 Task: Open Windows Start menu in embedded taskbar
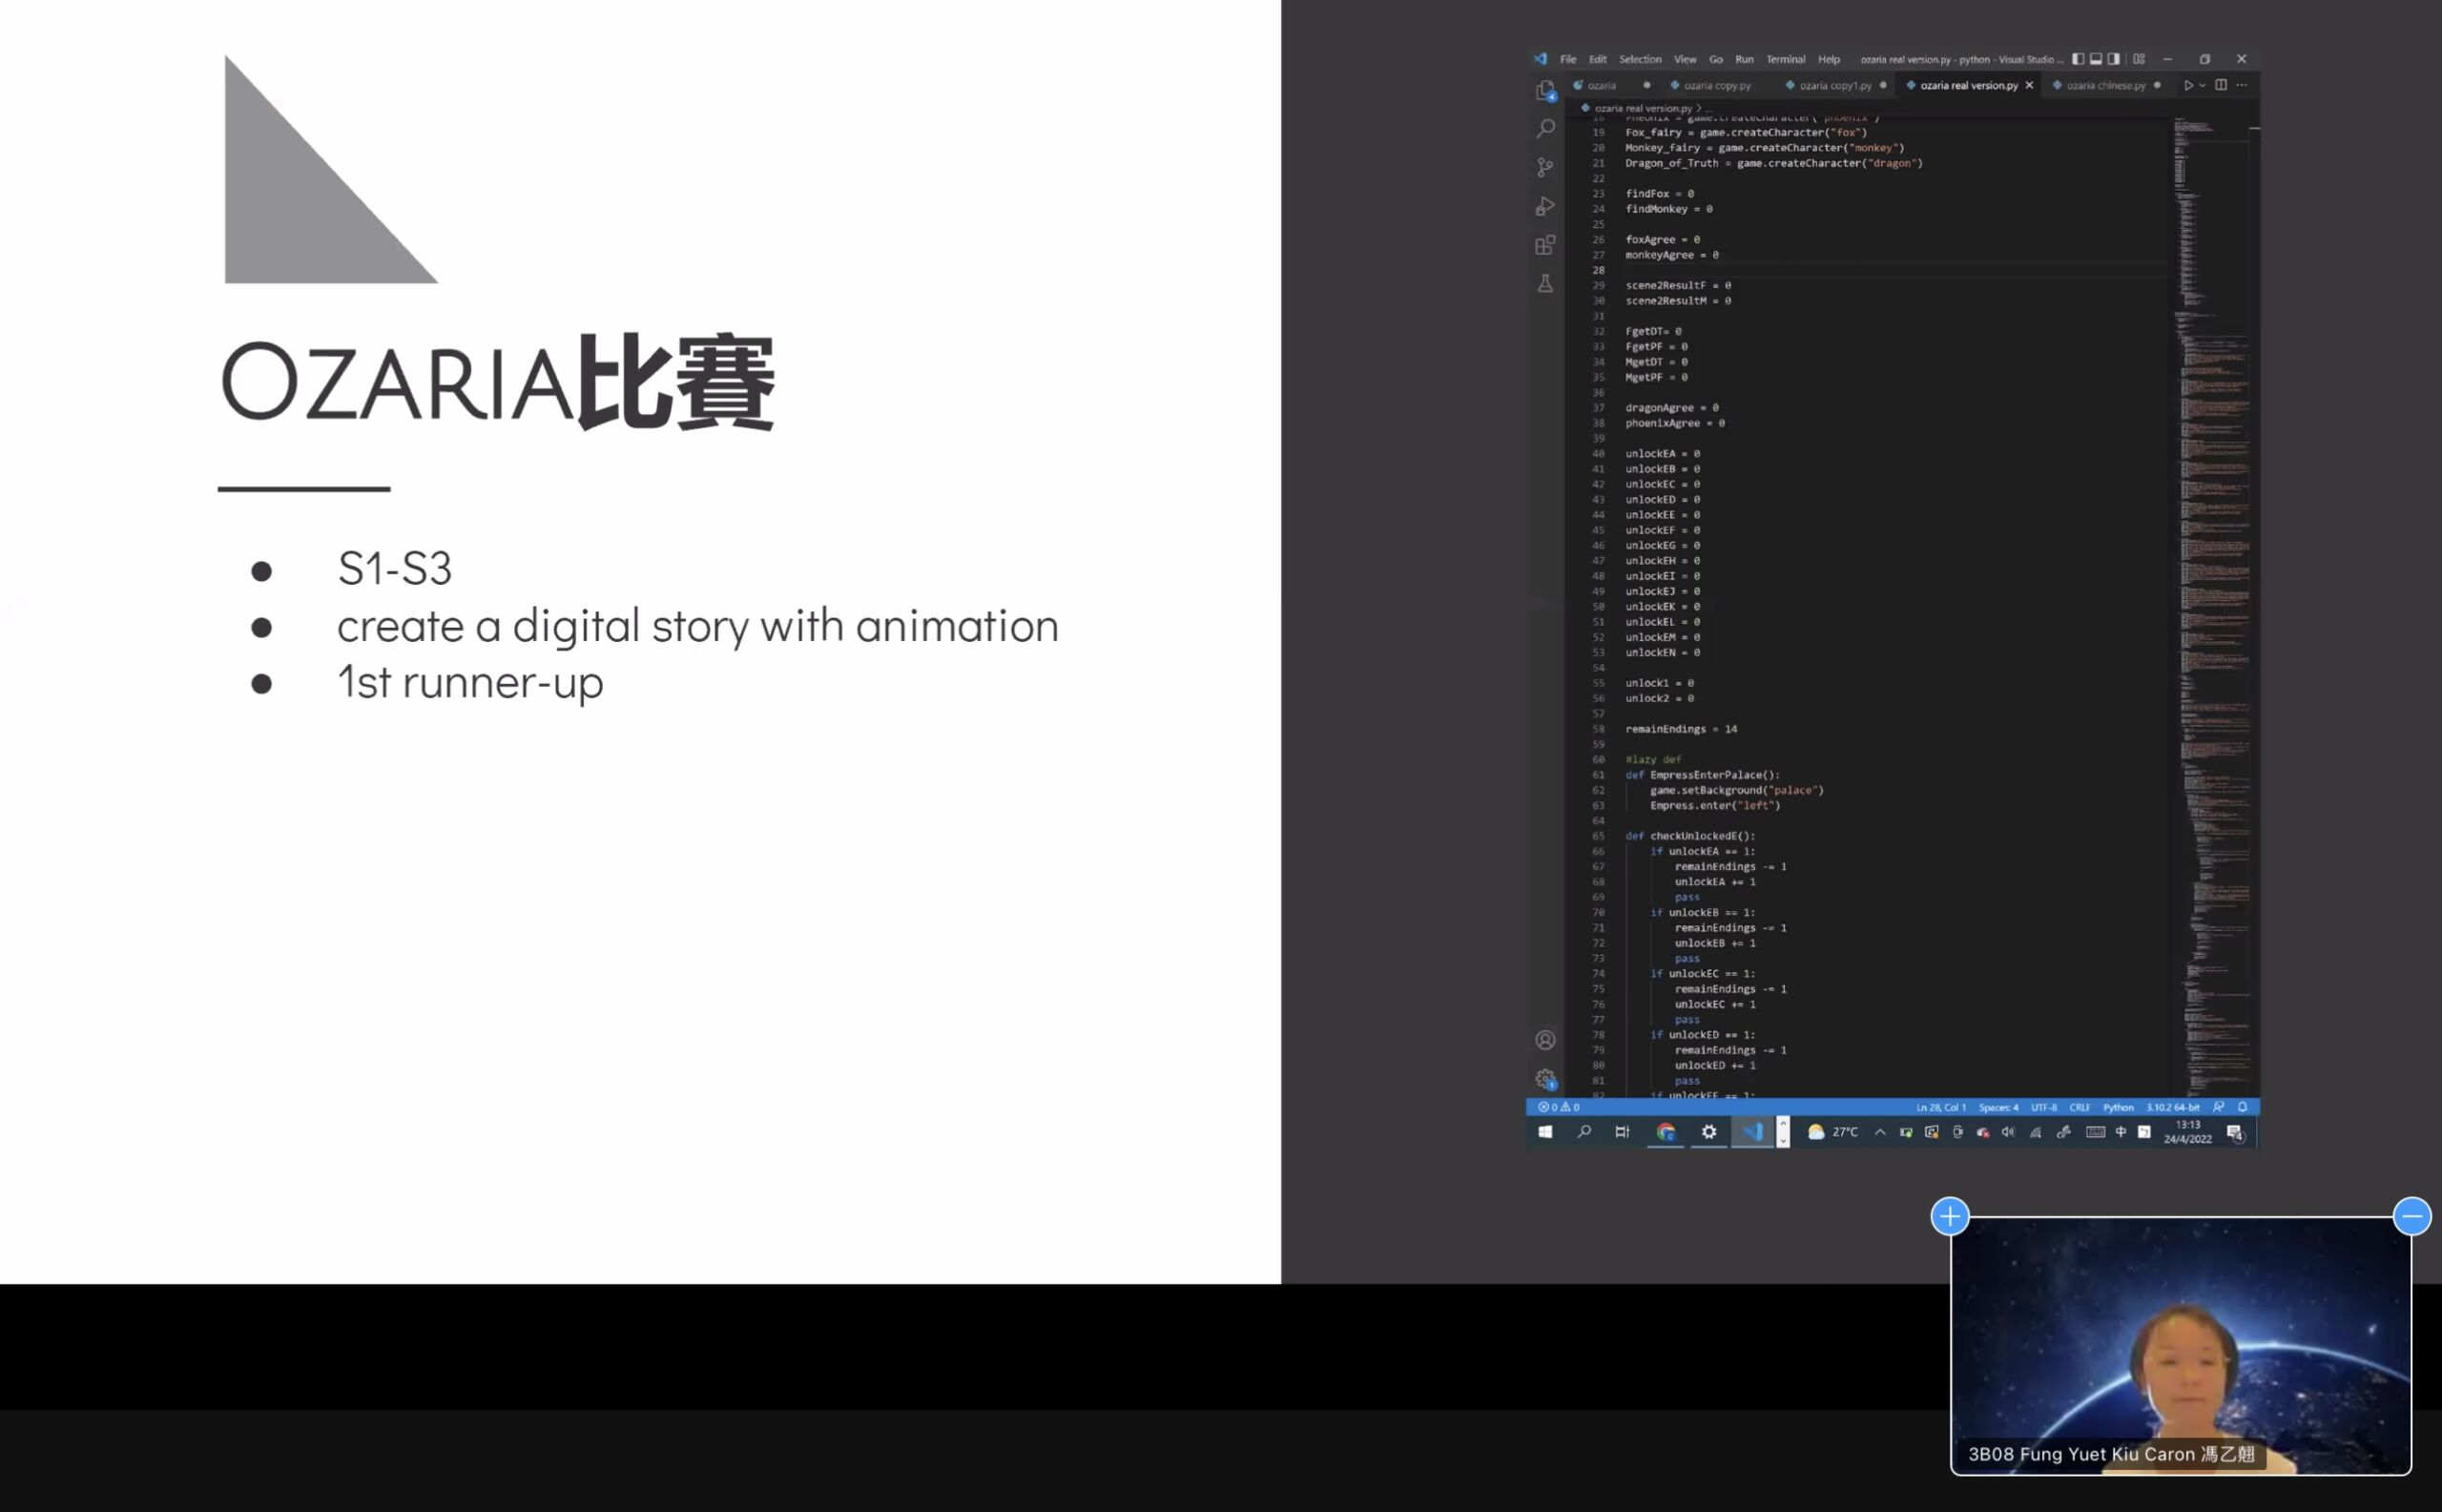[1545, 1132]
